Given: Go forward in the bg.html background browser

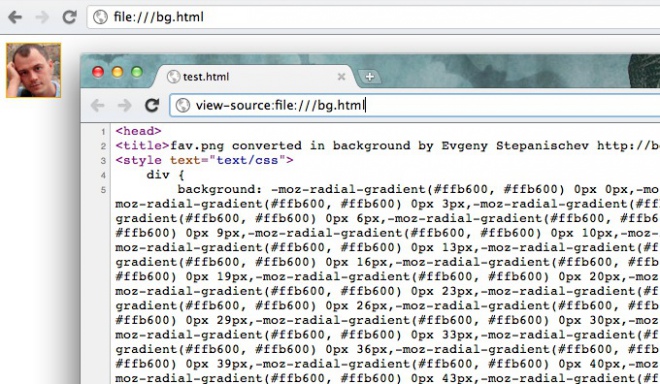Looking at the screenshot, I should (x=42, y=17).
